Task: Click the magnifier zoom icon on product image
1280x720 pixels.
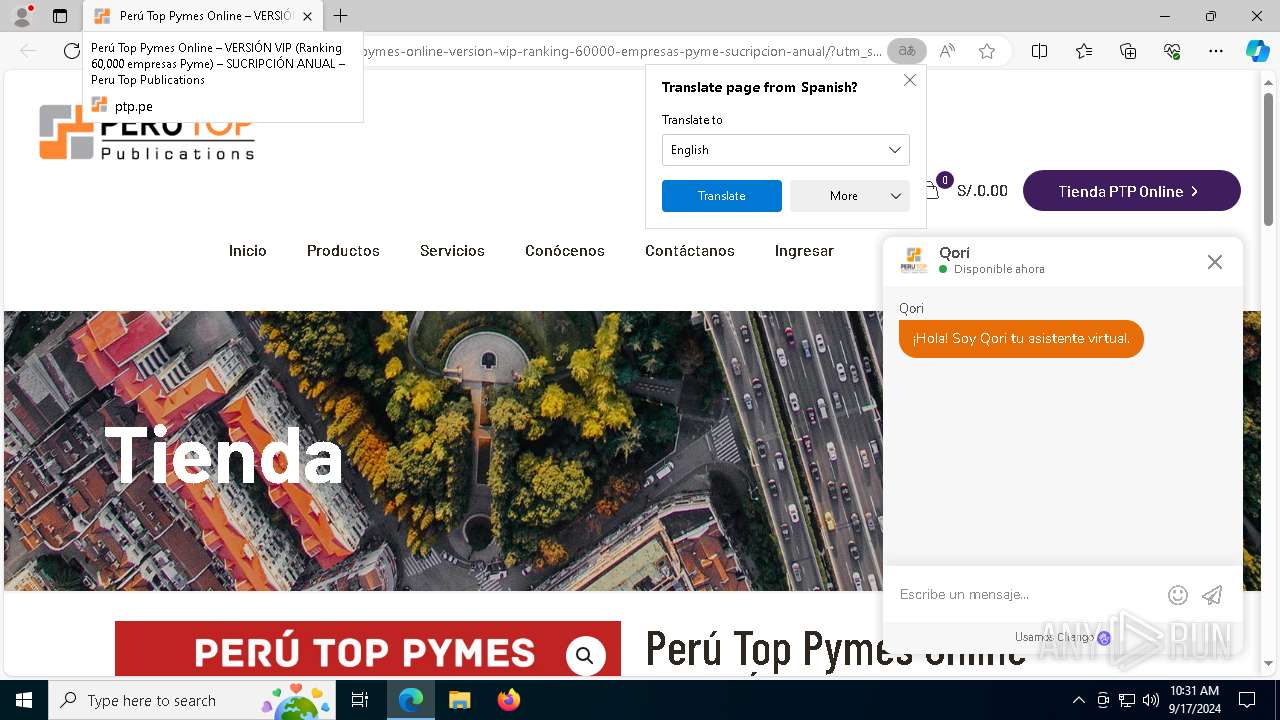Action: [x=585, y=656]
